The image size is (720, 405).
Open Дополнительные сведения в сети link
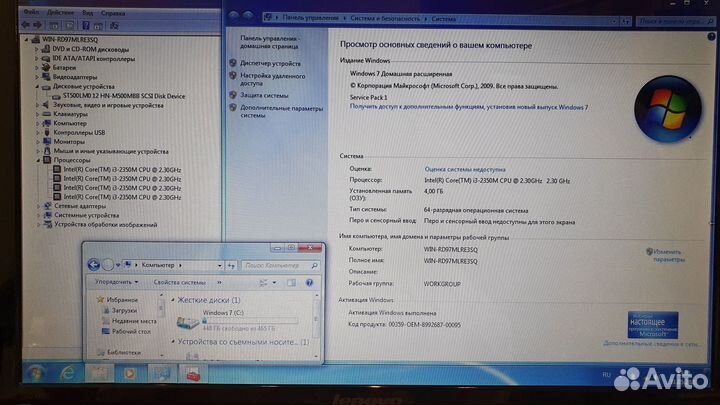point(651,343)
